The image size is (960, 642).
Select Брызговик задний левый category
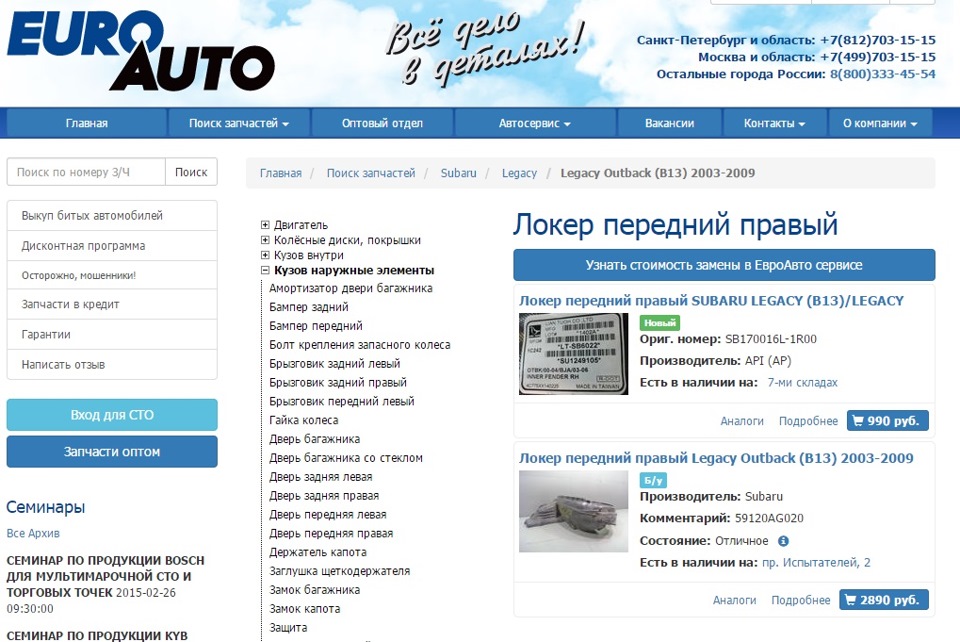tap(335, 364)
